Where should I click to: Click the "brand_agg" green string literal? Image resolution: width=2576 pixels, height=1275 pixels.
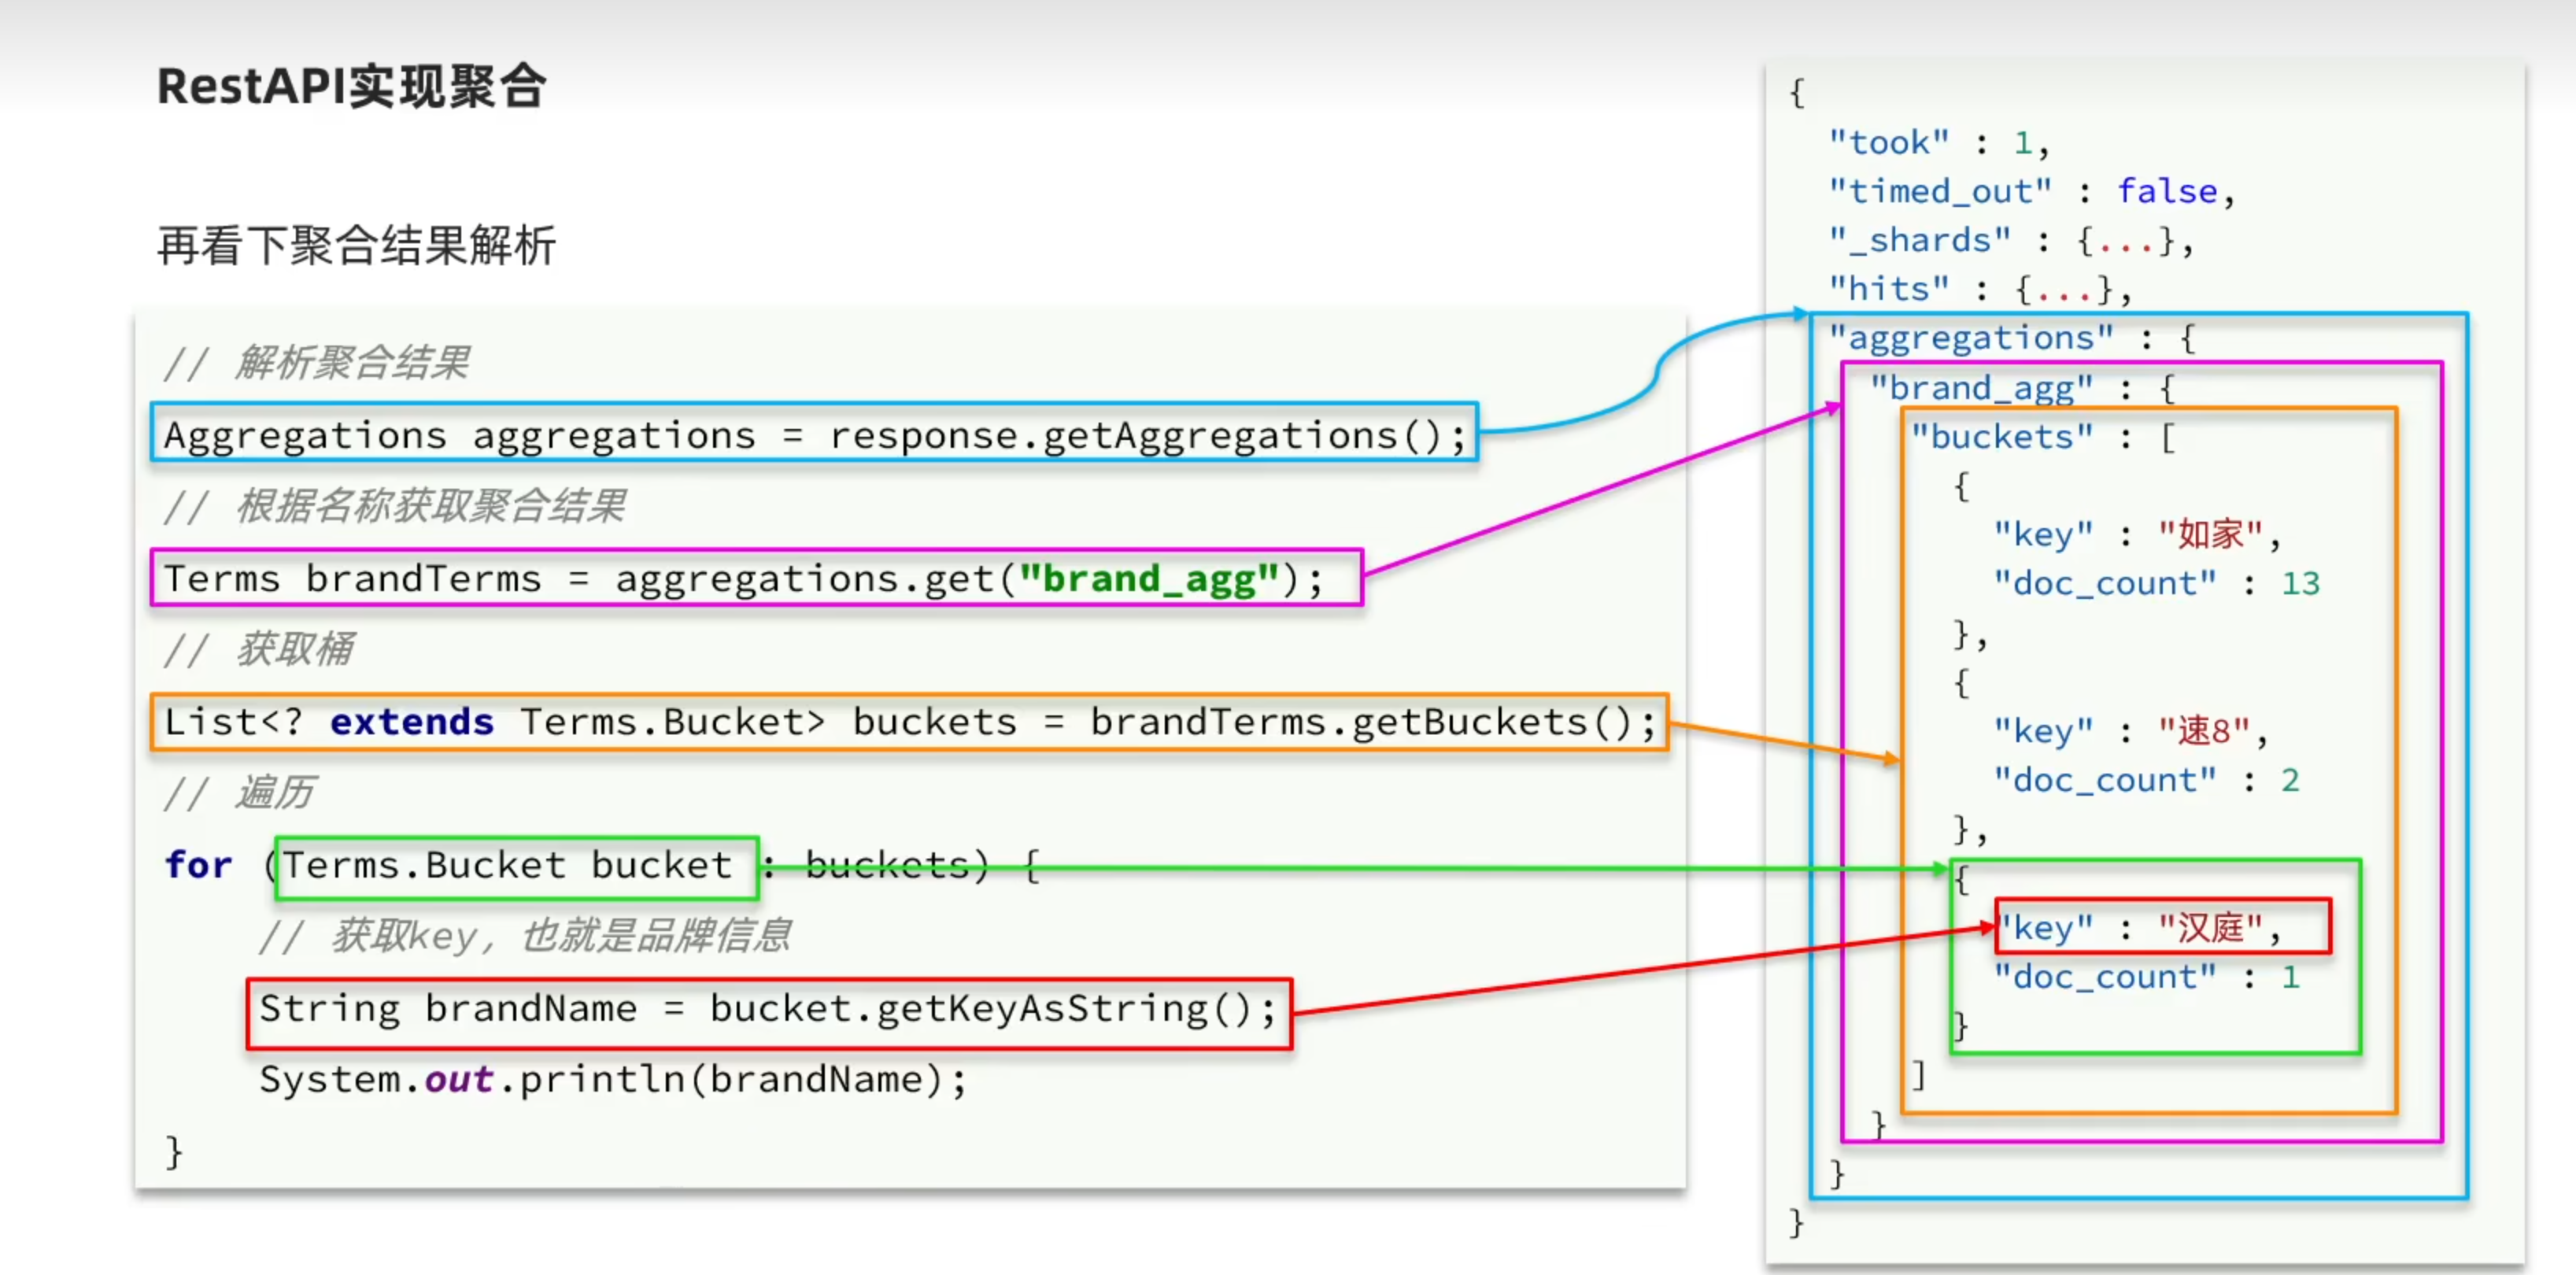pos(1149,579)
